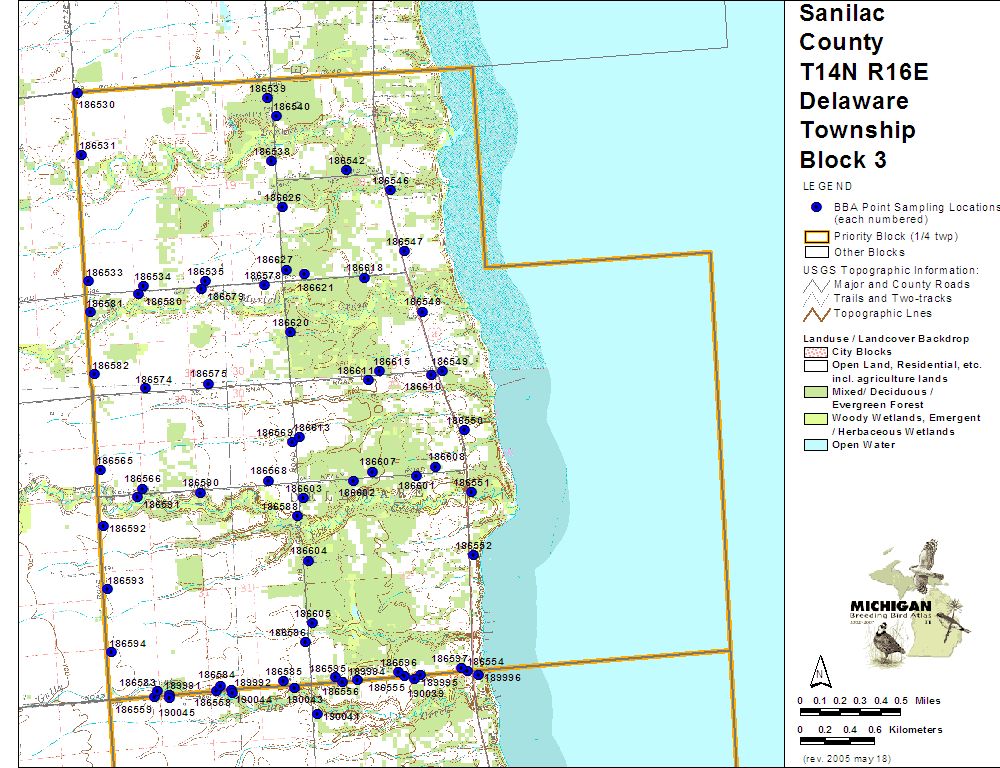Image resolution: width=1000 pixels, height=768 pixels.
Task: Click sampling point 186604
Action: click(308, 561)
